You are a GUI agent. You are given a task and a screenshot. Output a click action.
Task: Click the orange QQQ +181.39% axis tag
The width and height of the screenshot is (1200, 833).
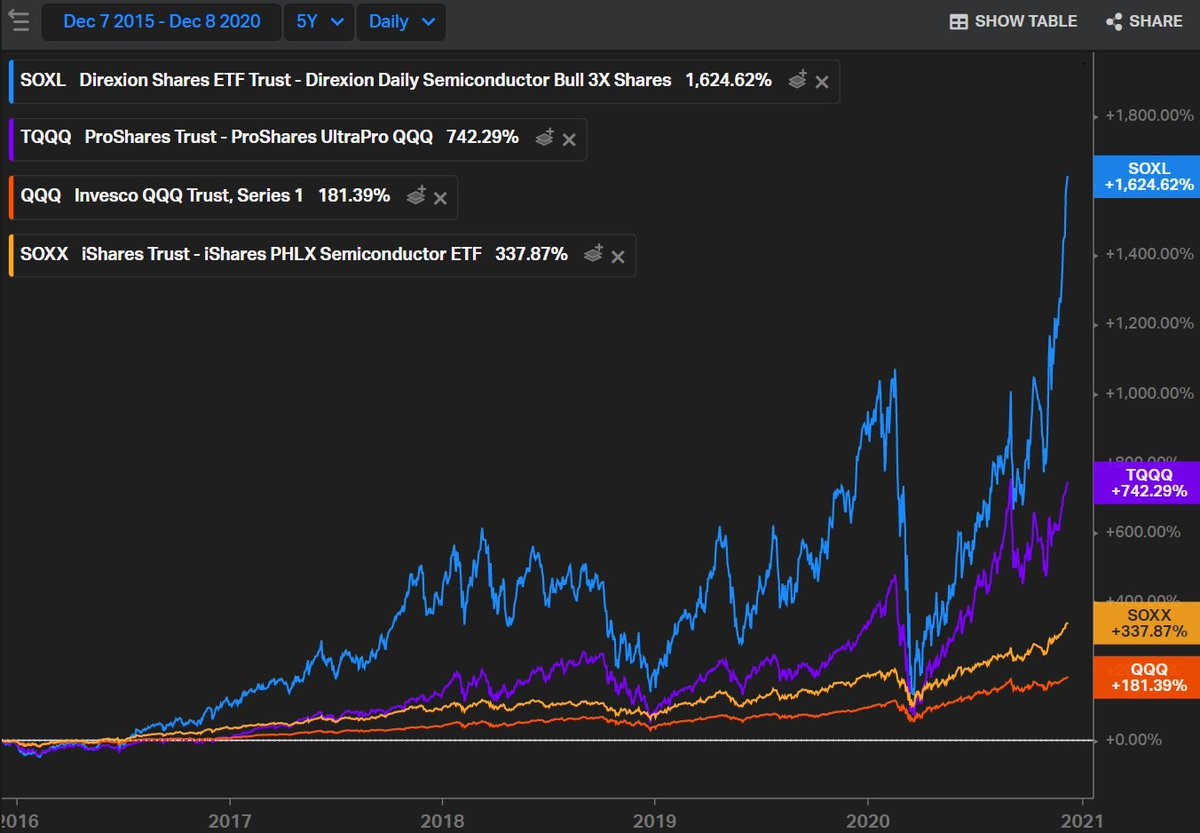pyautogui.click(x=1148, y=677)
